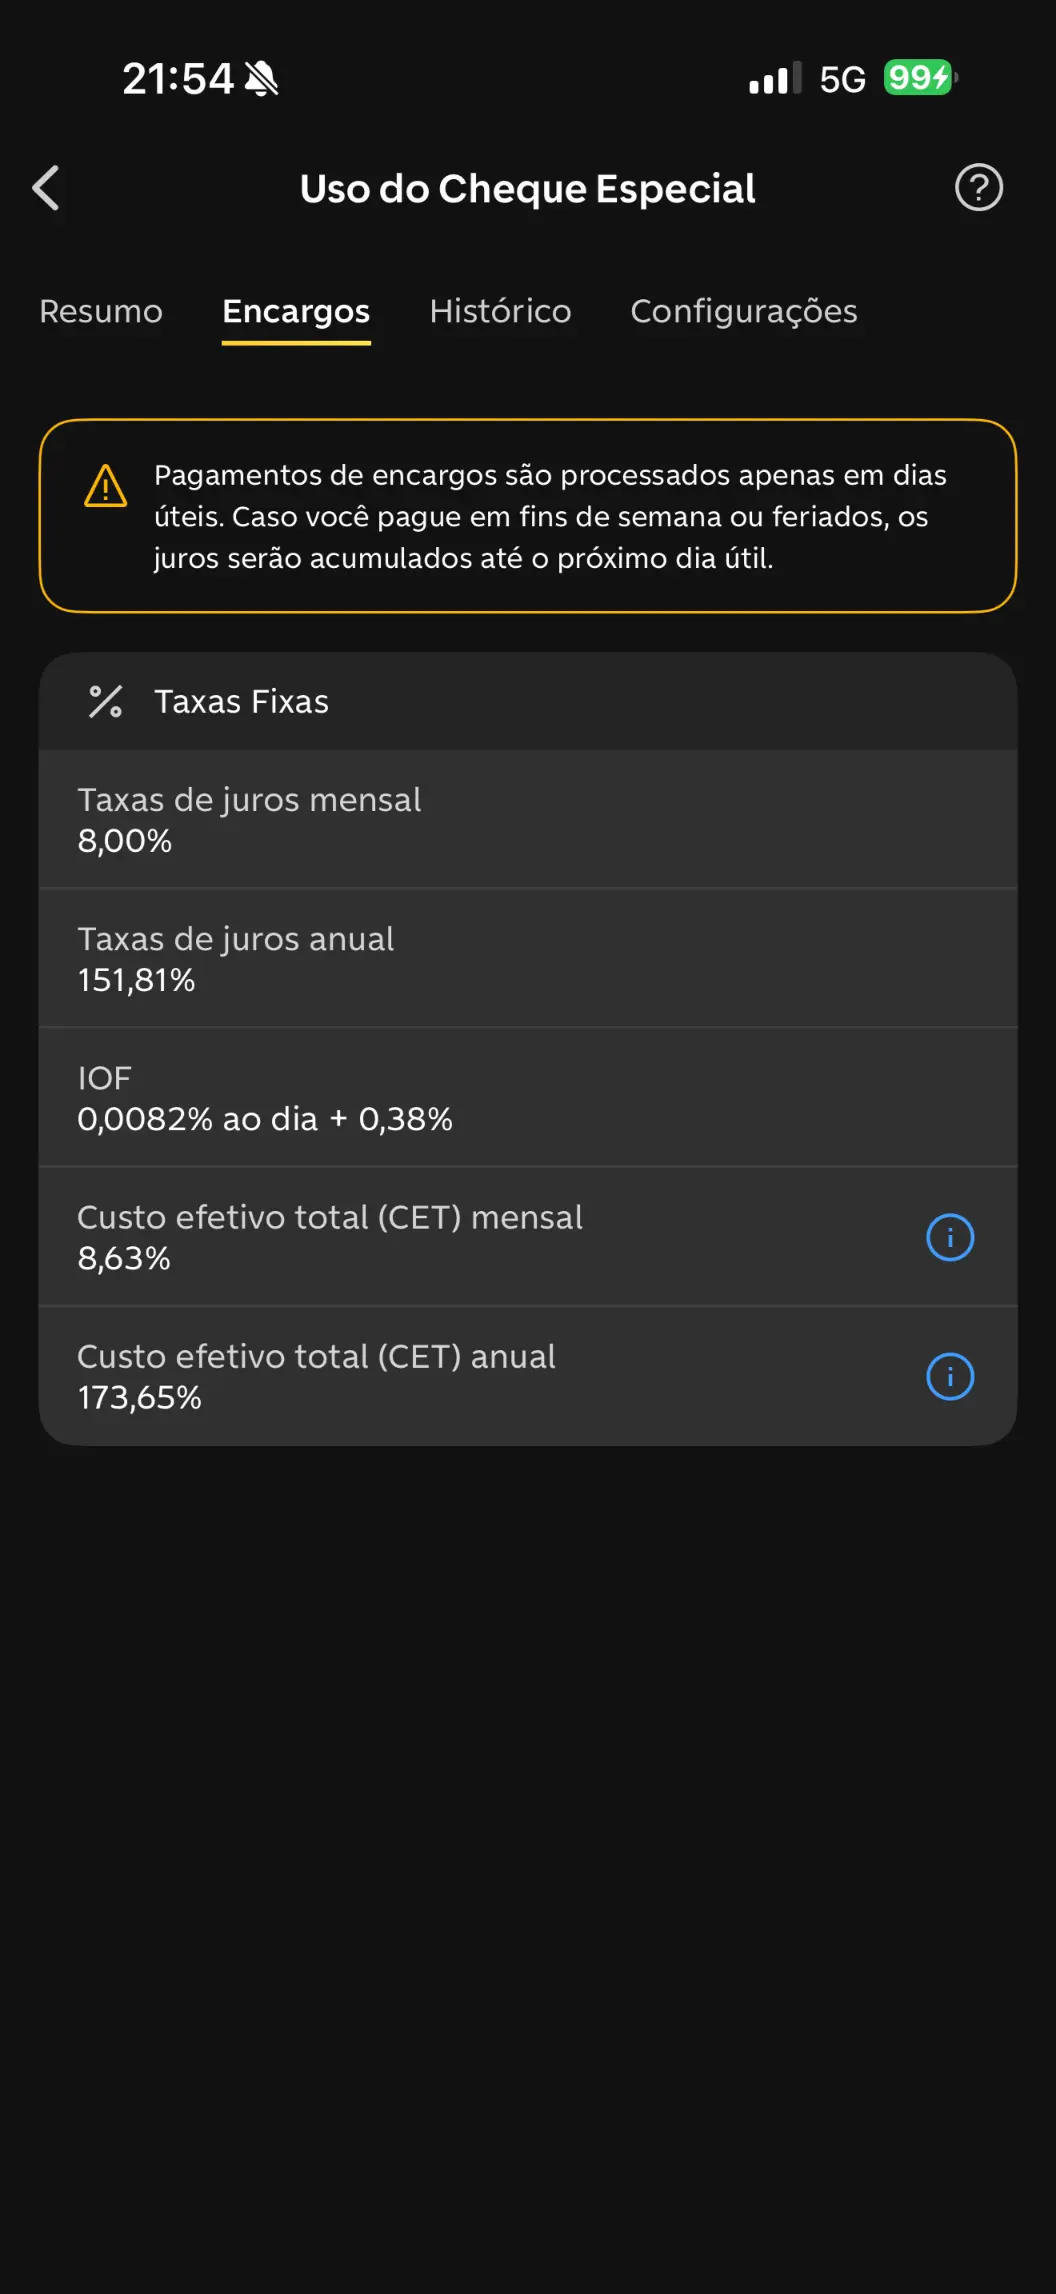This screenshot has width=1056, height=2294.
Task: Select the Taxas de juros mensal row
Action: click(527, 820)
